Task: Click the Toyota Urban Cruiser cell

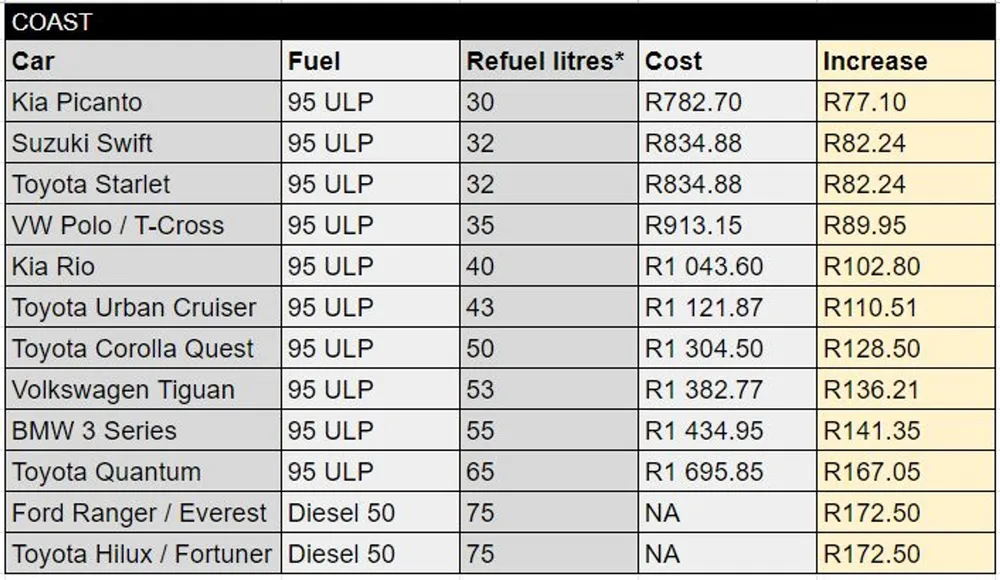Action: 143,307
